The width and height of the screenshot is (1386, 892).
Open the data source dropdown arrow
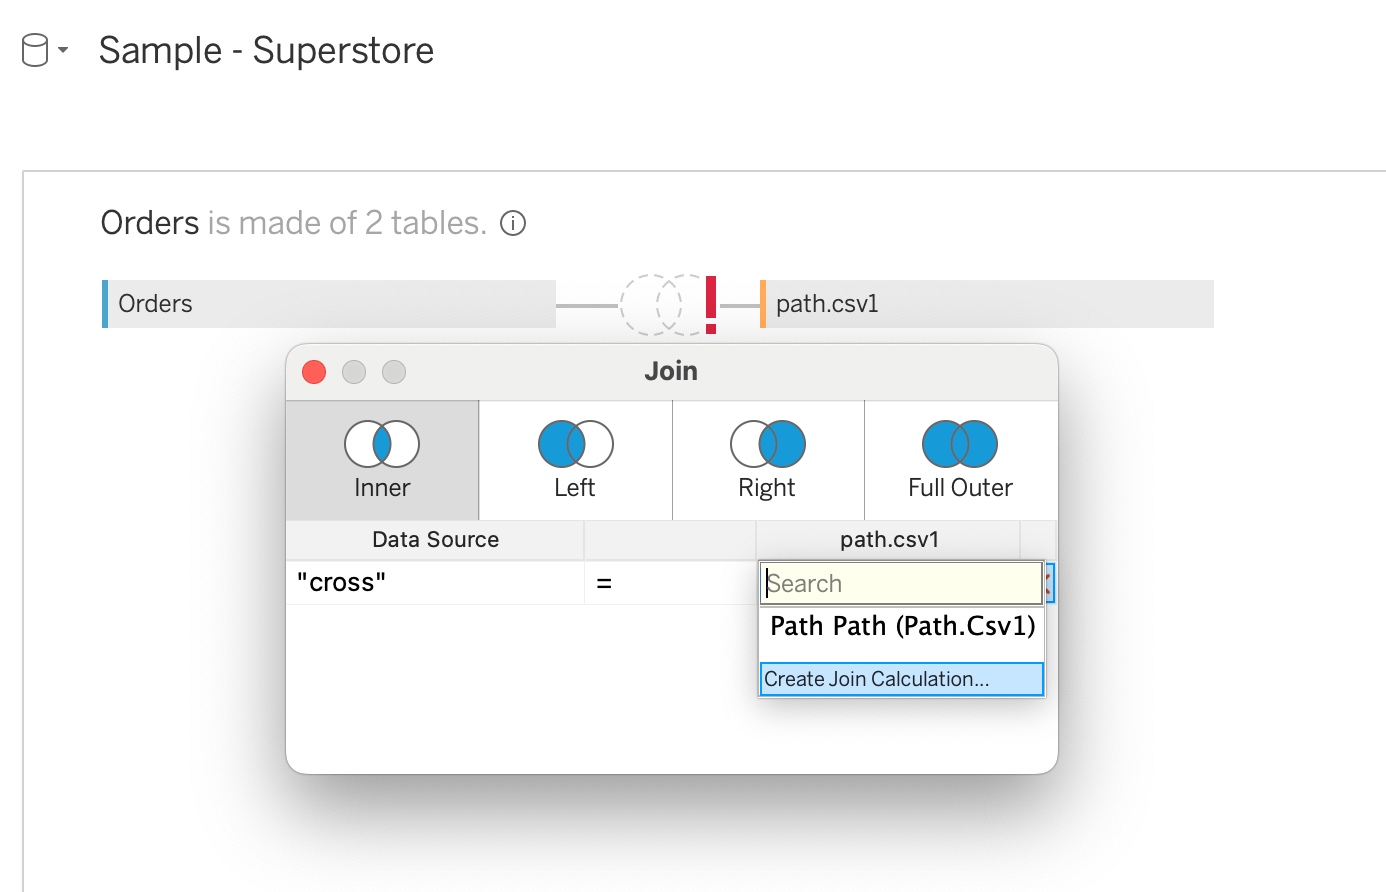coord(63,50)
